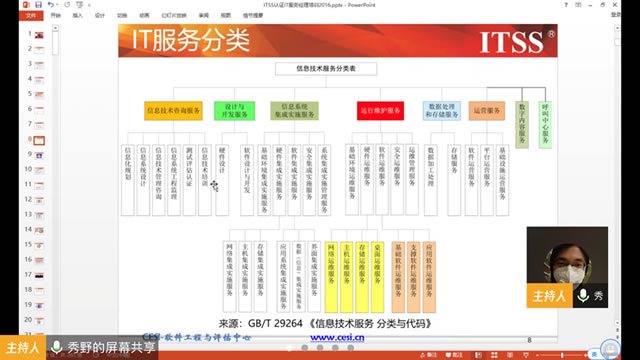Screen dimensions: 640x360
Task: Click the 信息技术服务分类表 title box
Action: point(326,69)
